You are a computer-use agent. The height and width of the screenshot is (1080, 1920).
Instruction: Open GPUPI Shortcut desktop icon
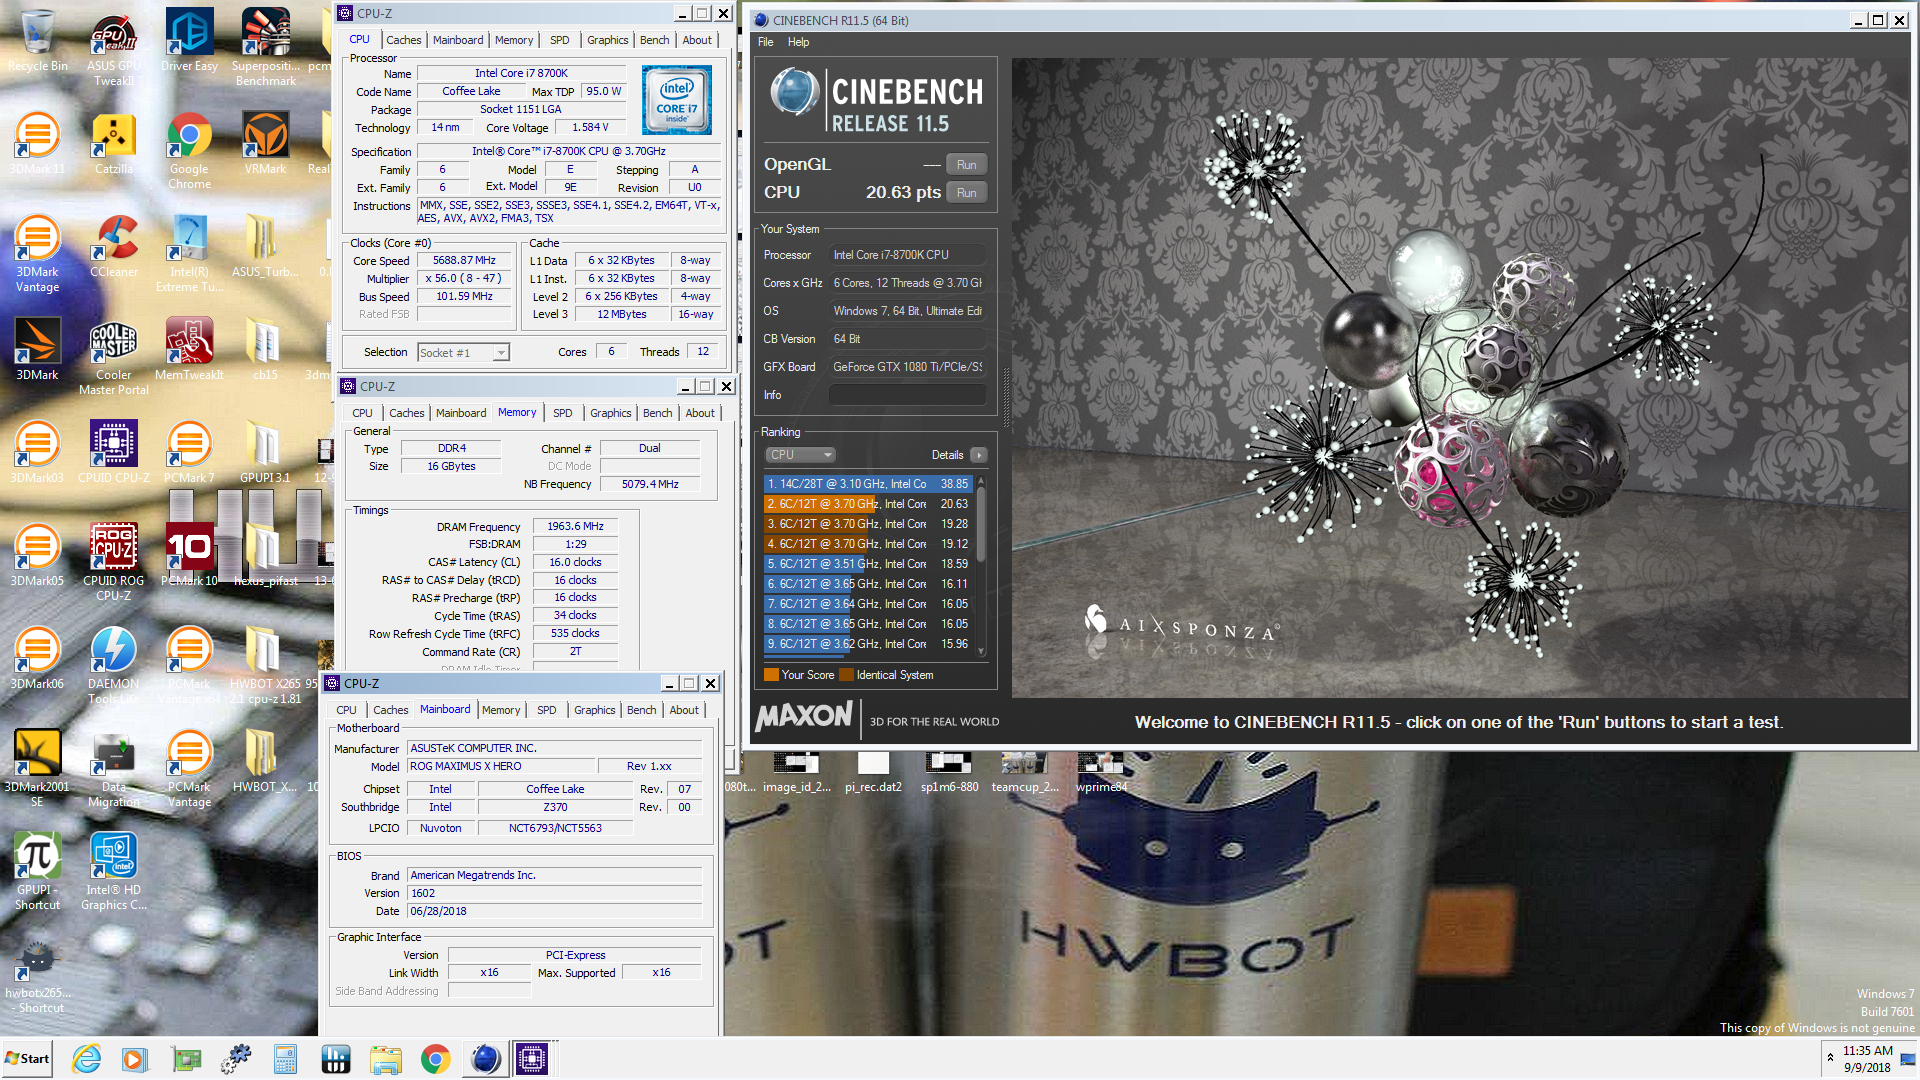coord(37,872)
